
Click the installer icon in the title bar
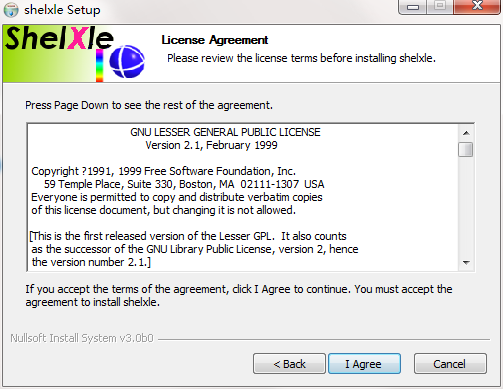[x=11, y=10]
